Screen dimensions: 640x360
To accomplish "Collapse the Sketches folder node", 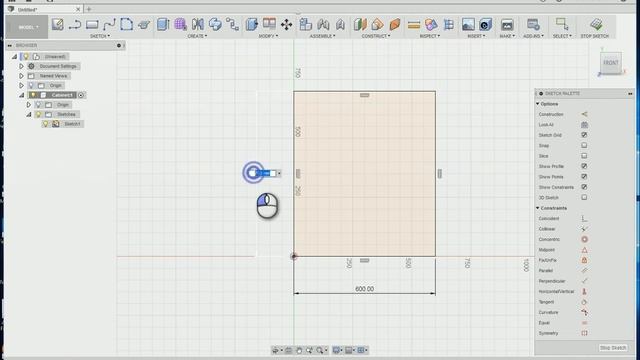I will 29,114.
